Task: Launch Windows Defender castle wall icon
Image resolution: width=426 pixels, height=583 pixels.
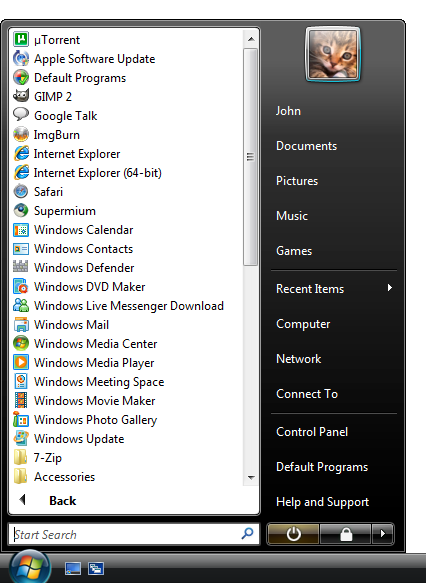Action: [21, 267]
